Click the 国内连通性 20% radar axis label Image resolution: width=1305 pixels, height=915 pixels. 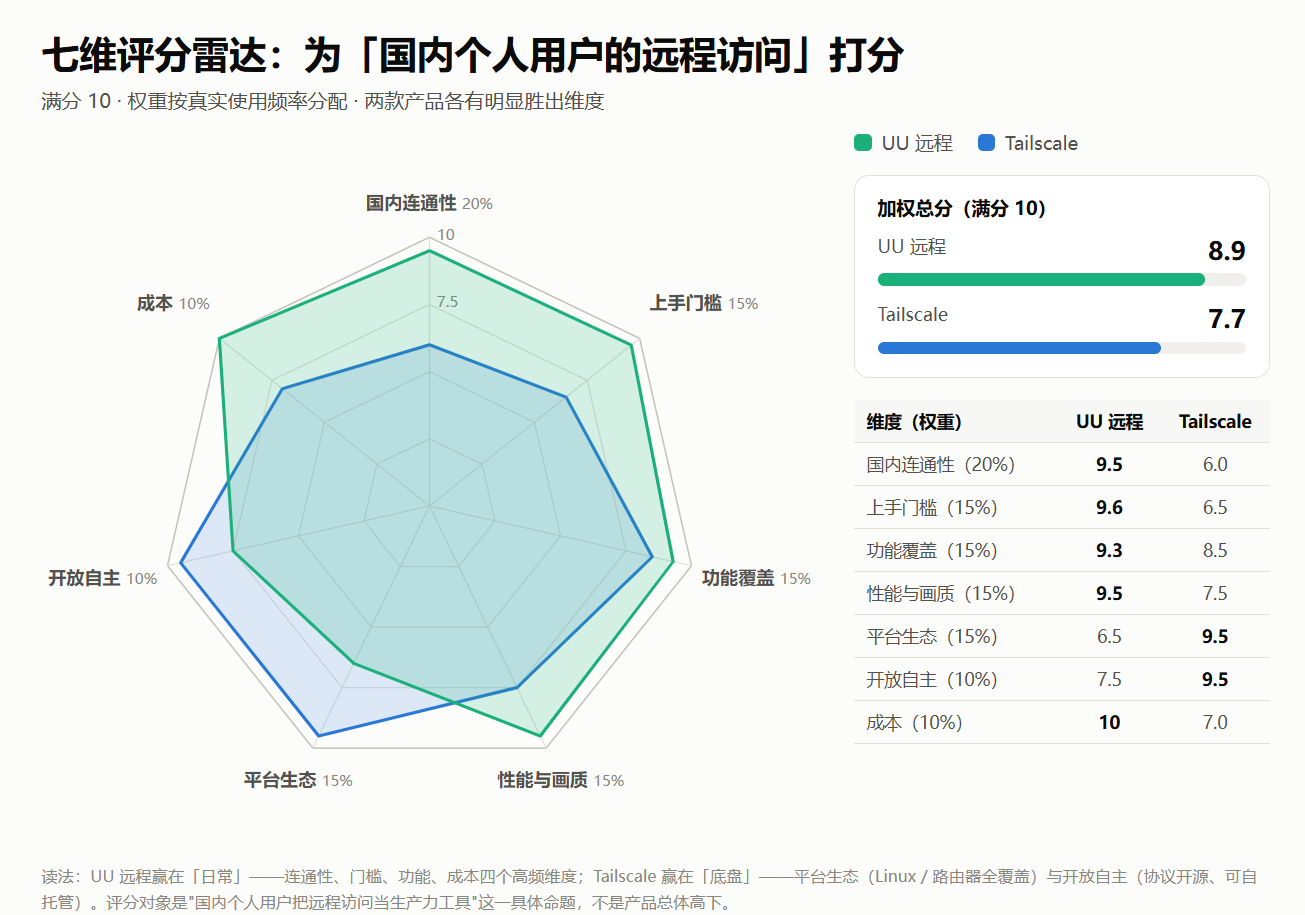pyautogui.click(x=429, y=203)
